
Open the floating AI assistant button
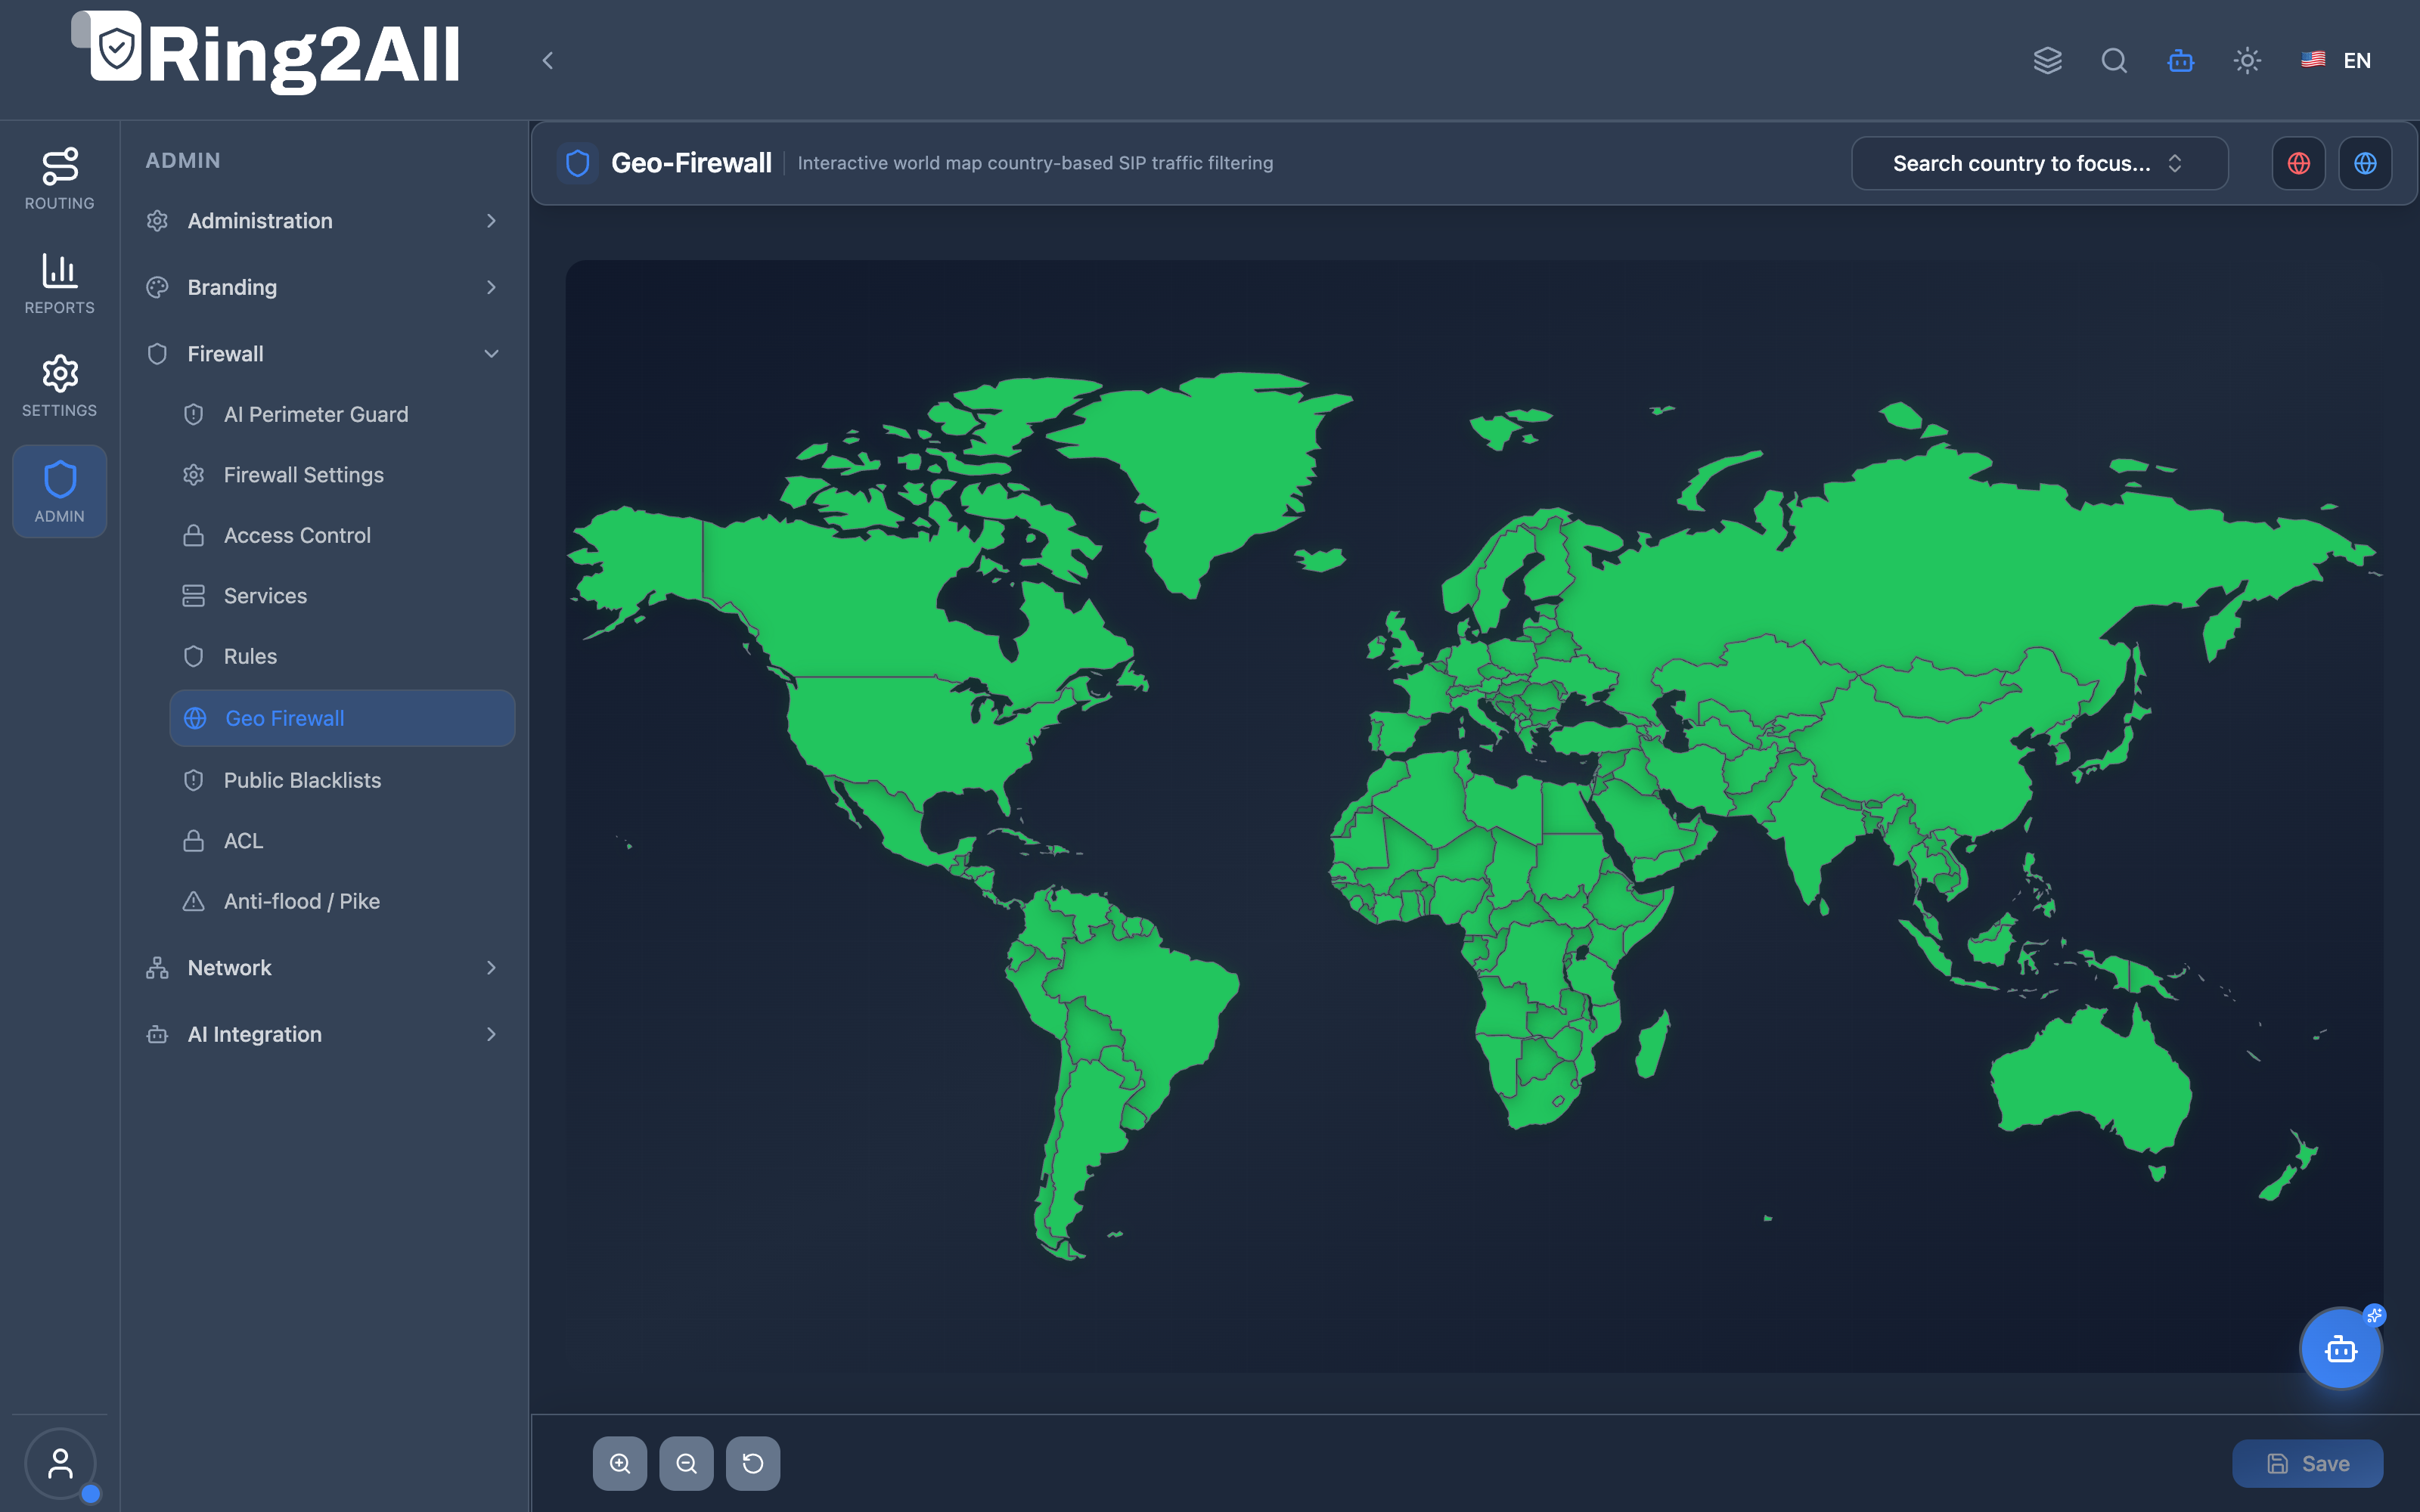(x=2341, y=1349)
